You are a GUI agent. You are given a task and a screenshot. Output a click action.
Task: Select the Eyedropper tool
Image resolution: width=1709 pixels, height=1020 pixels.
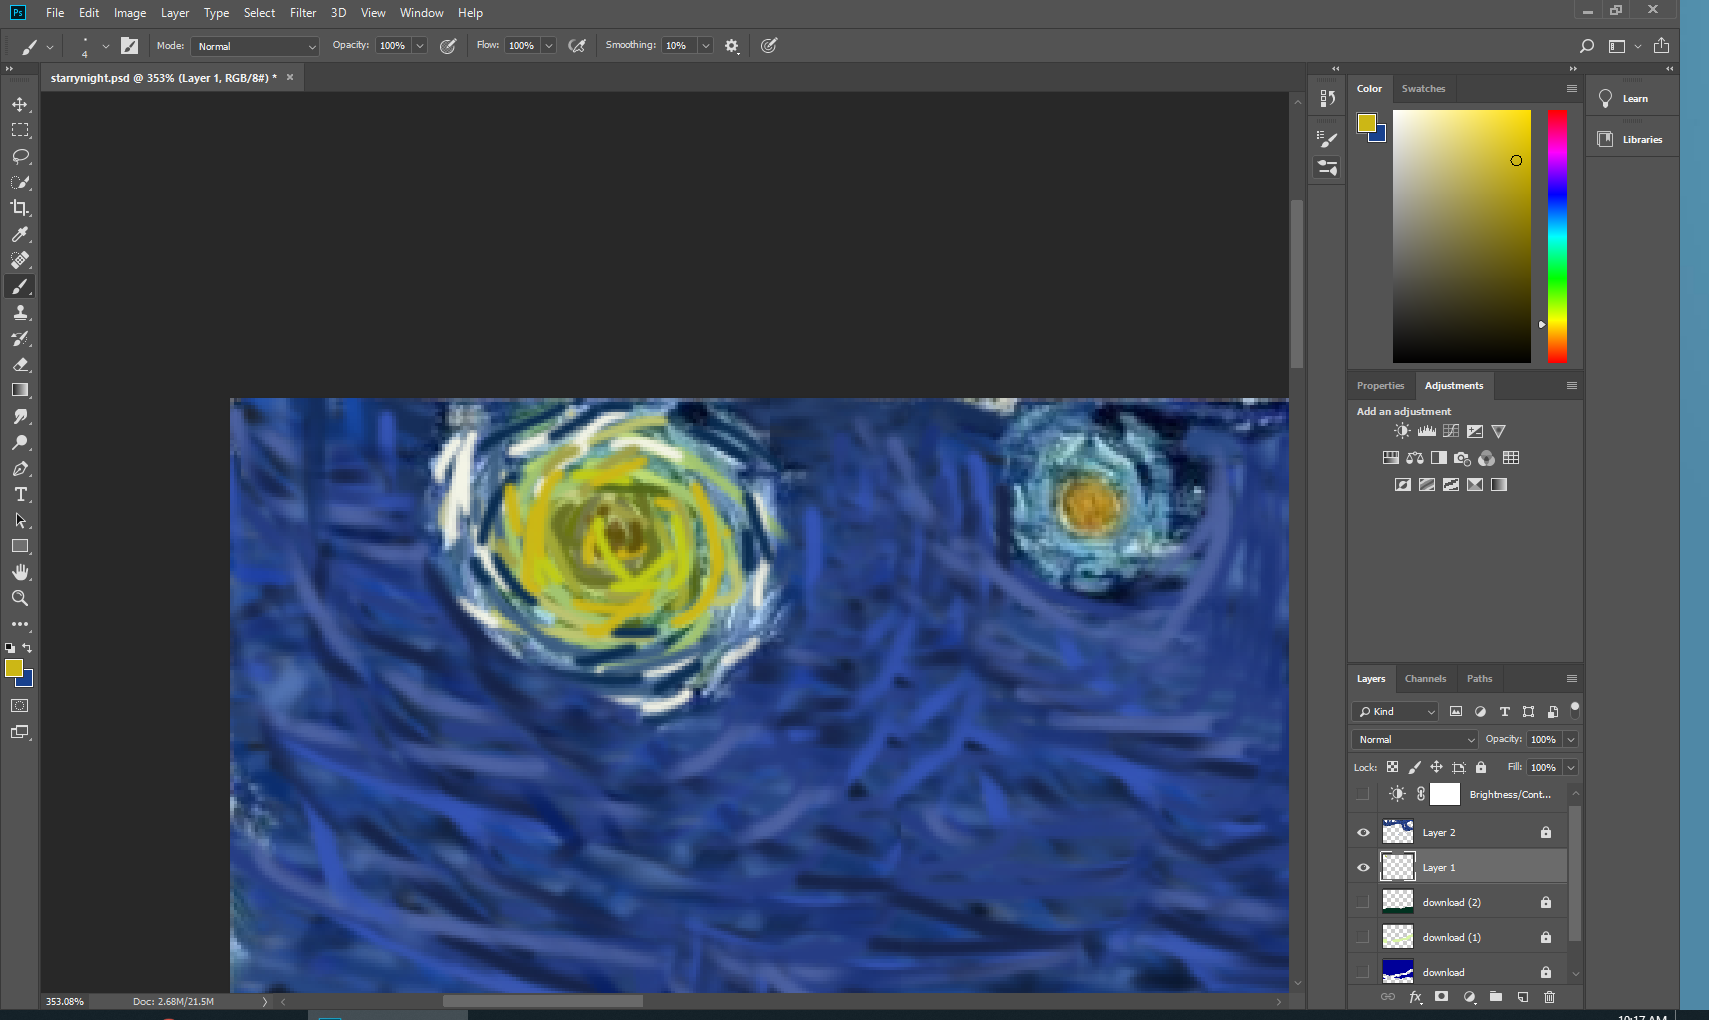pyautogui.click(x=20, y=234)
